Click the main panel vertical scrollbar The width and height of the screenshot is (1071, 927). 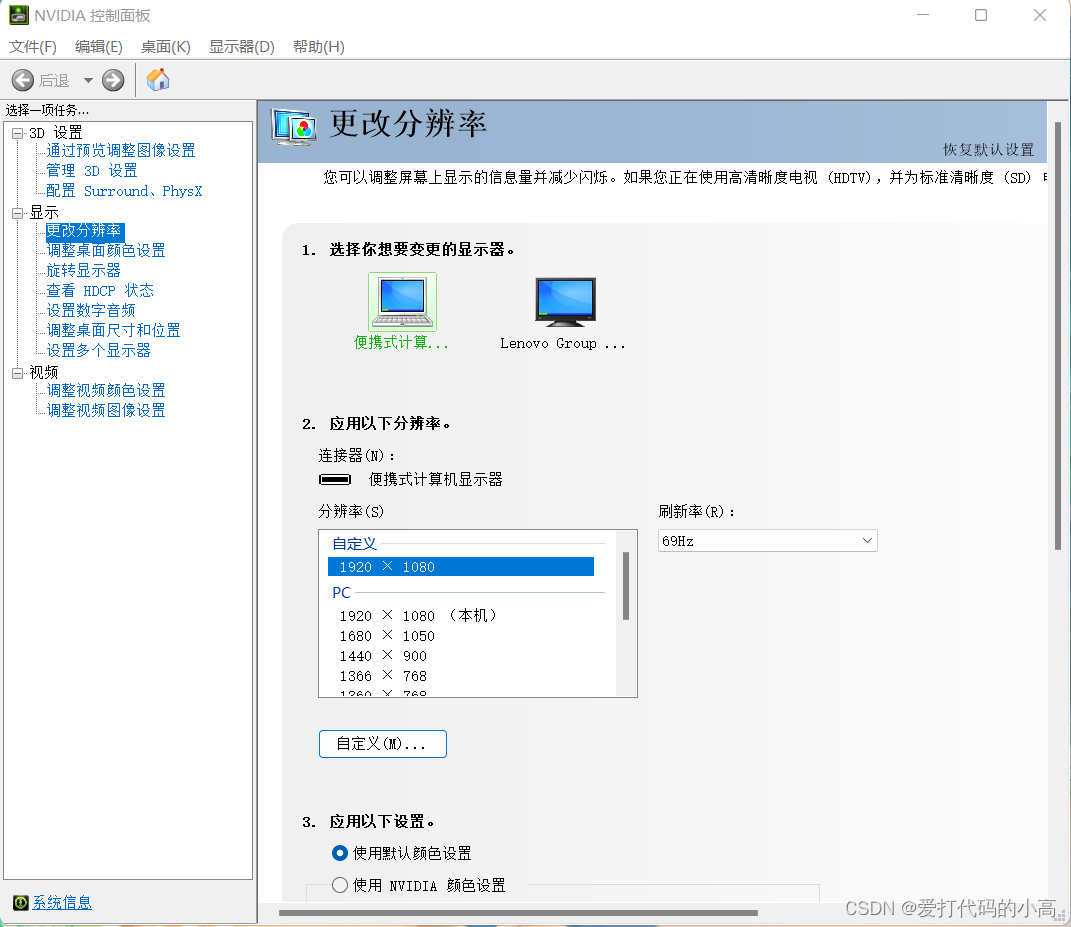(1058, 336)
